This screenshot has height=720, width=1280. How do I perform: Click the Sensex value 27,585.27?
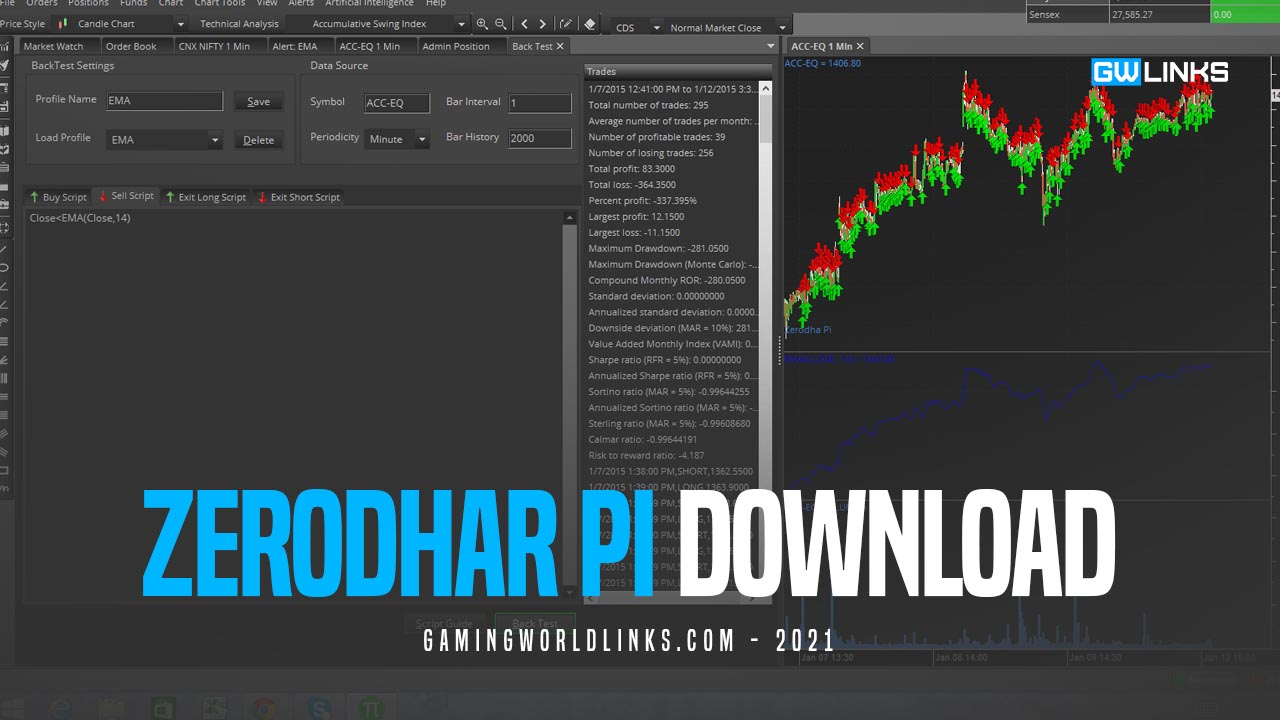1159,15
